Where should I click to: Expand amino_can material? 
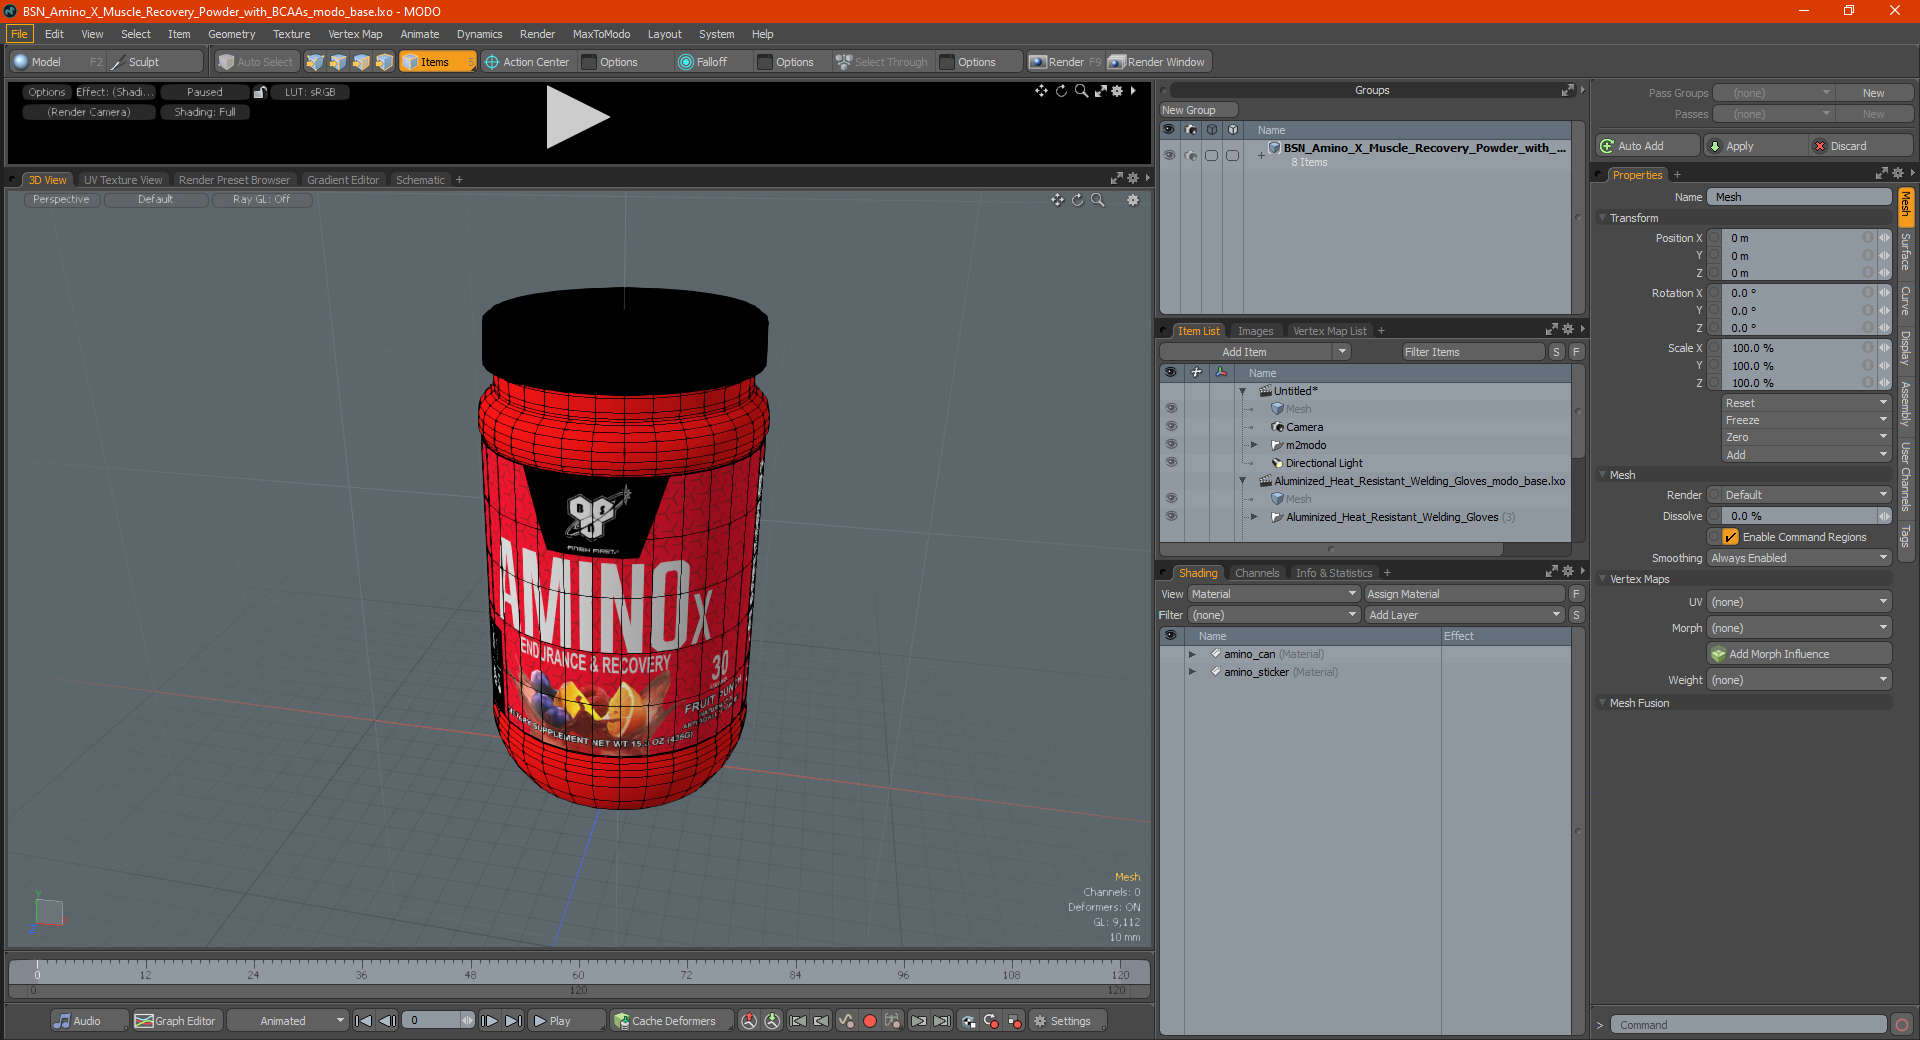click(1192, 654)
